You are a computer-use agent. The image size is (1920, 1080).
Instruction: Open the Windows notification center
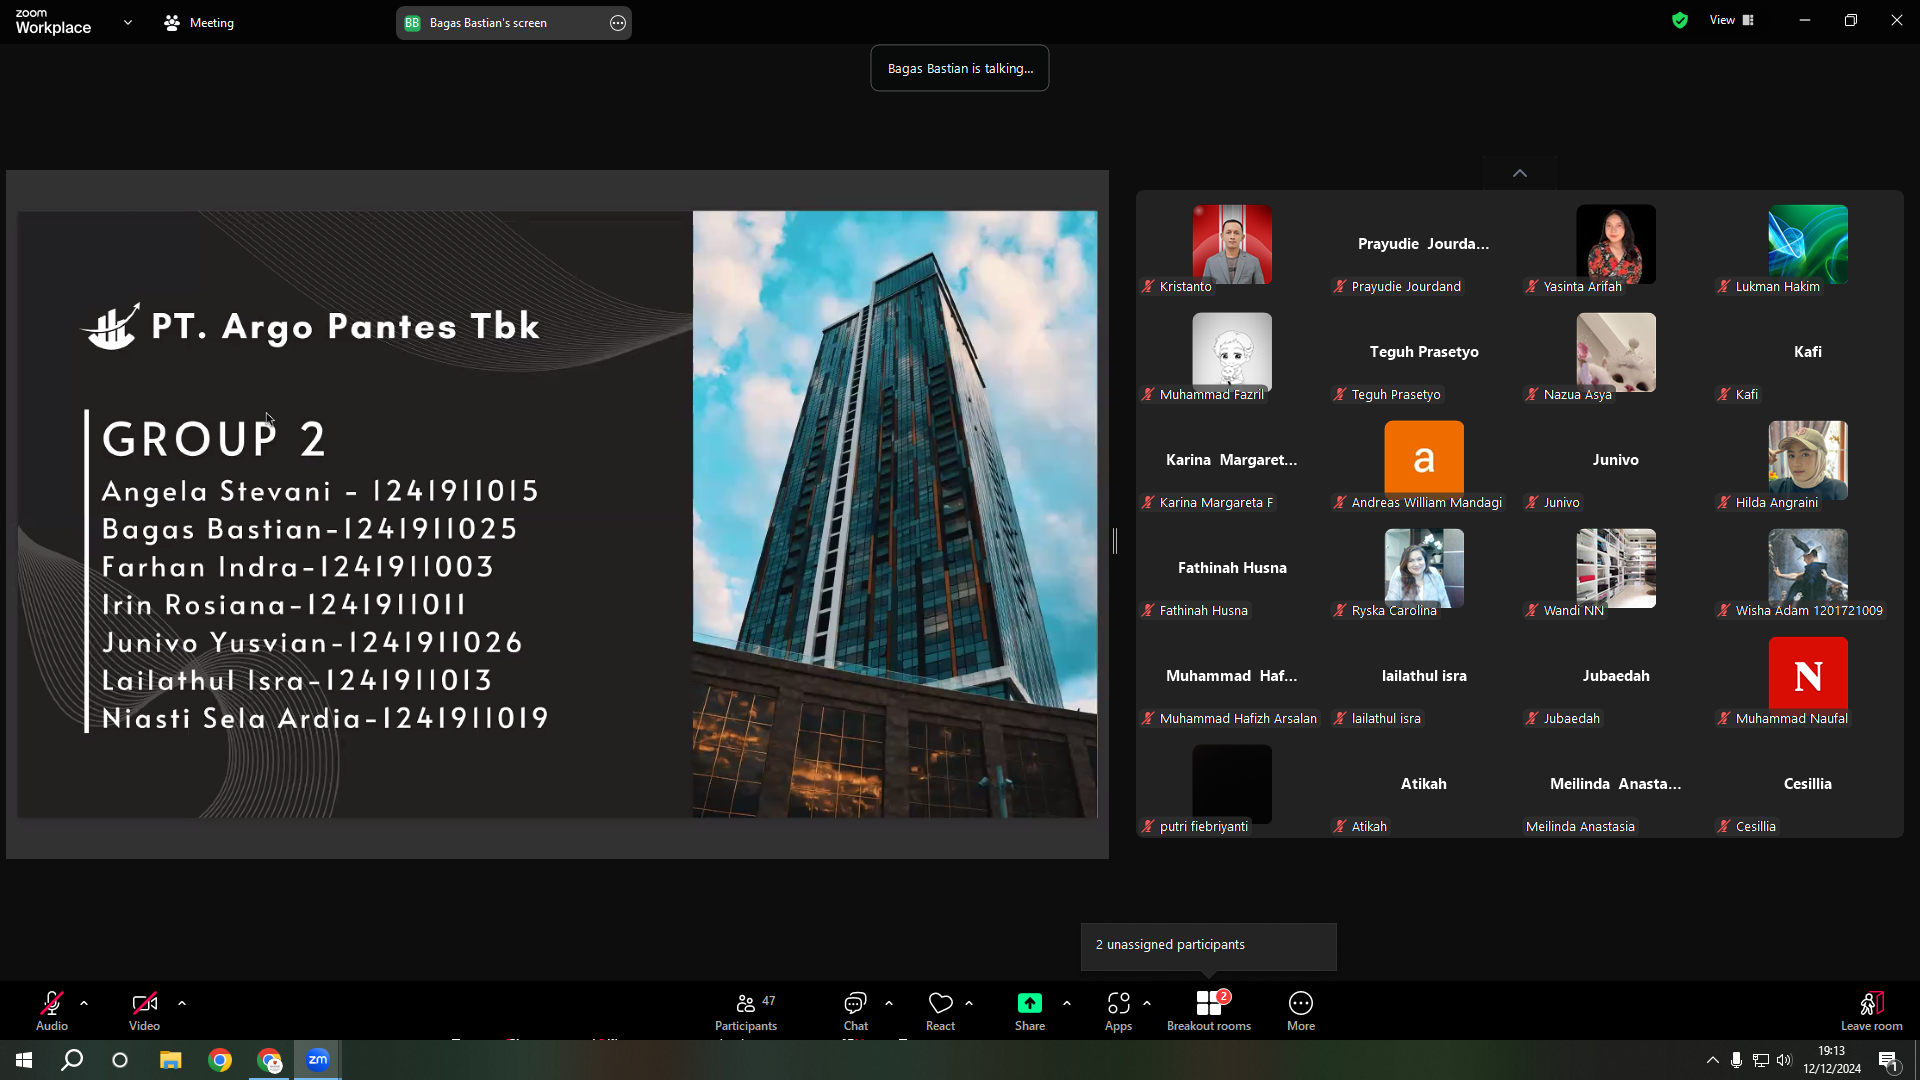[x=1889, y=1060]
